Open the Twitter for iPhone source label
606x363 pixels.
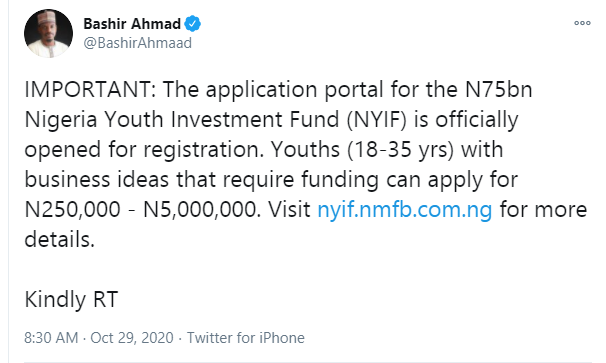[246, 338]
